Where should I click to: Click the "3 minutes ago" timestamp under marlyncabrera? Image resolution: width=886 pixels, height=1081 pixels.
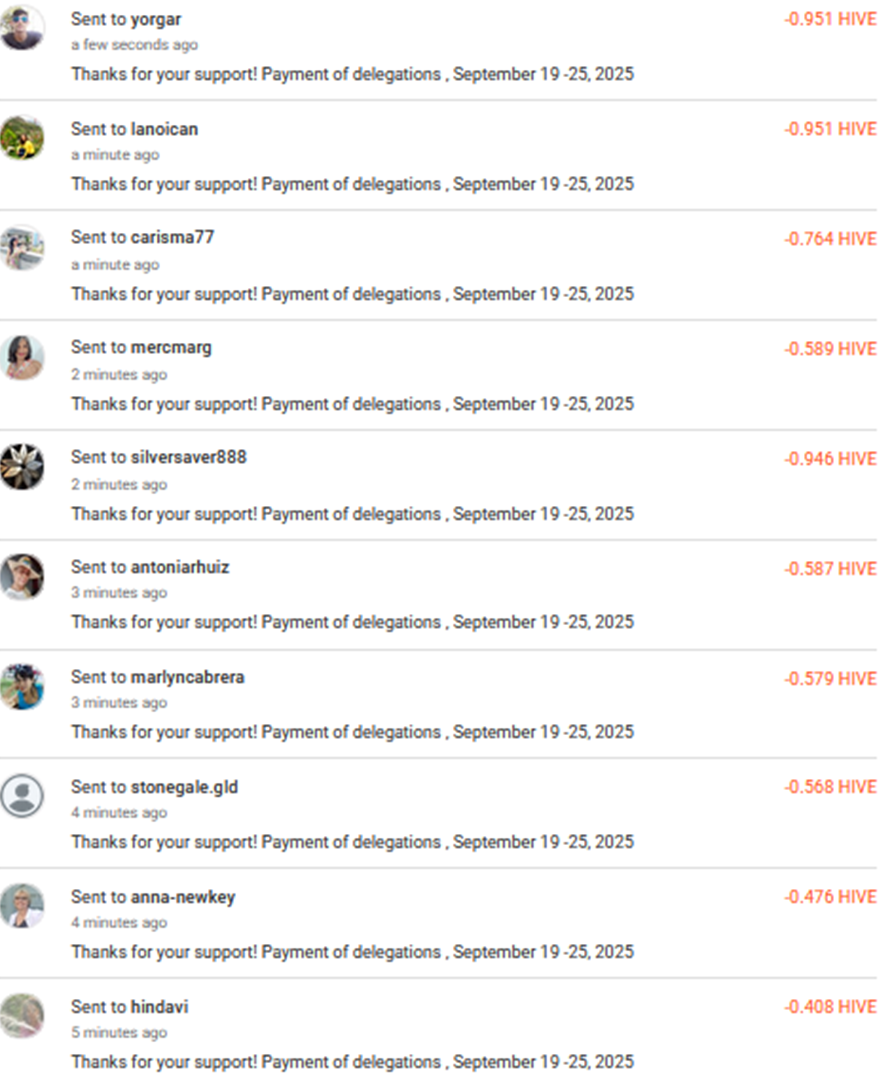pyautogui.click(x=119, y=703)
